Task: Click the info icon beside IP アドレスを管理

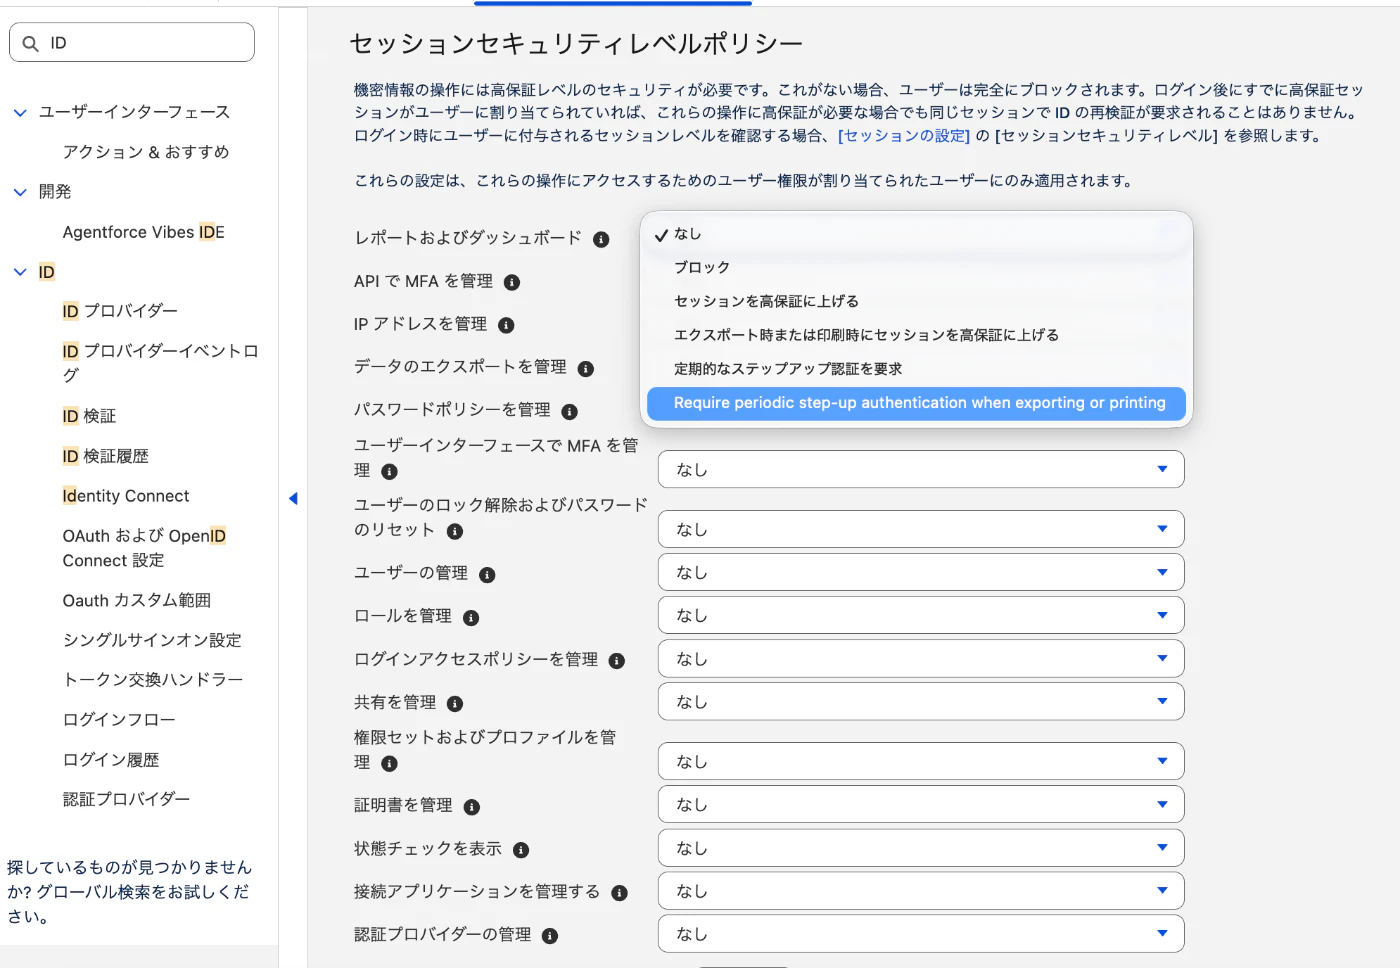Action: click(506, 326)
